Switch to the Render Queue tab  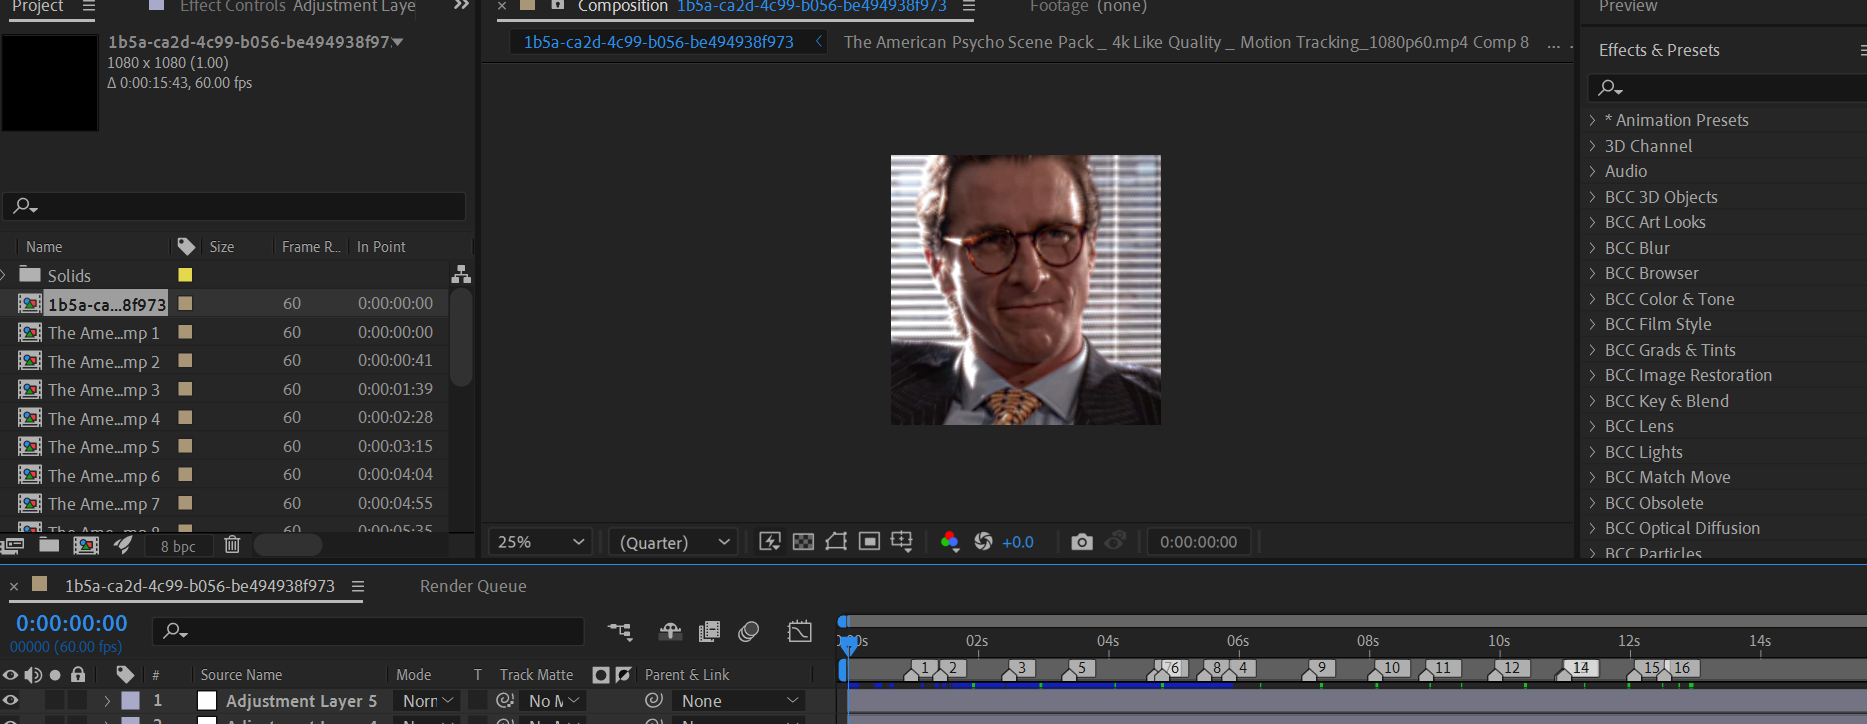point(473,586)
